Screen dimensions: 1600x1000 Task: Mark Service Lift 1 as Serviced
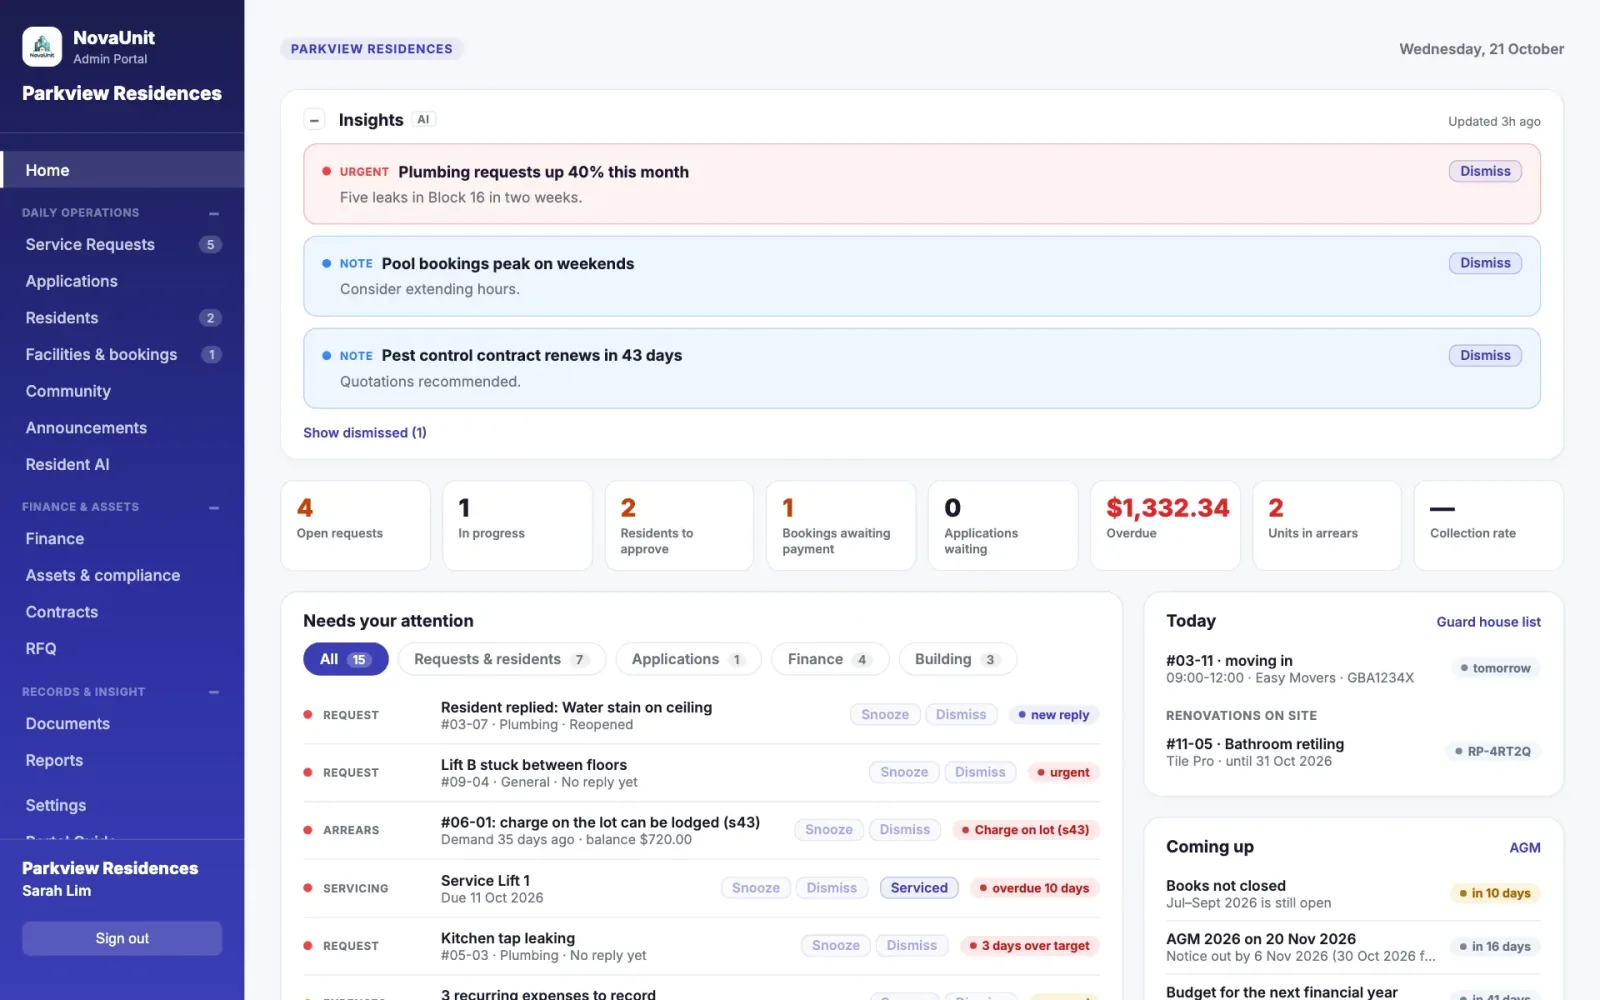[x=919, y=888]
